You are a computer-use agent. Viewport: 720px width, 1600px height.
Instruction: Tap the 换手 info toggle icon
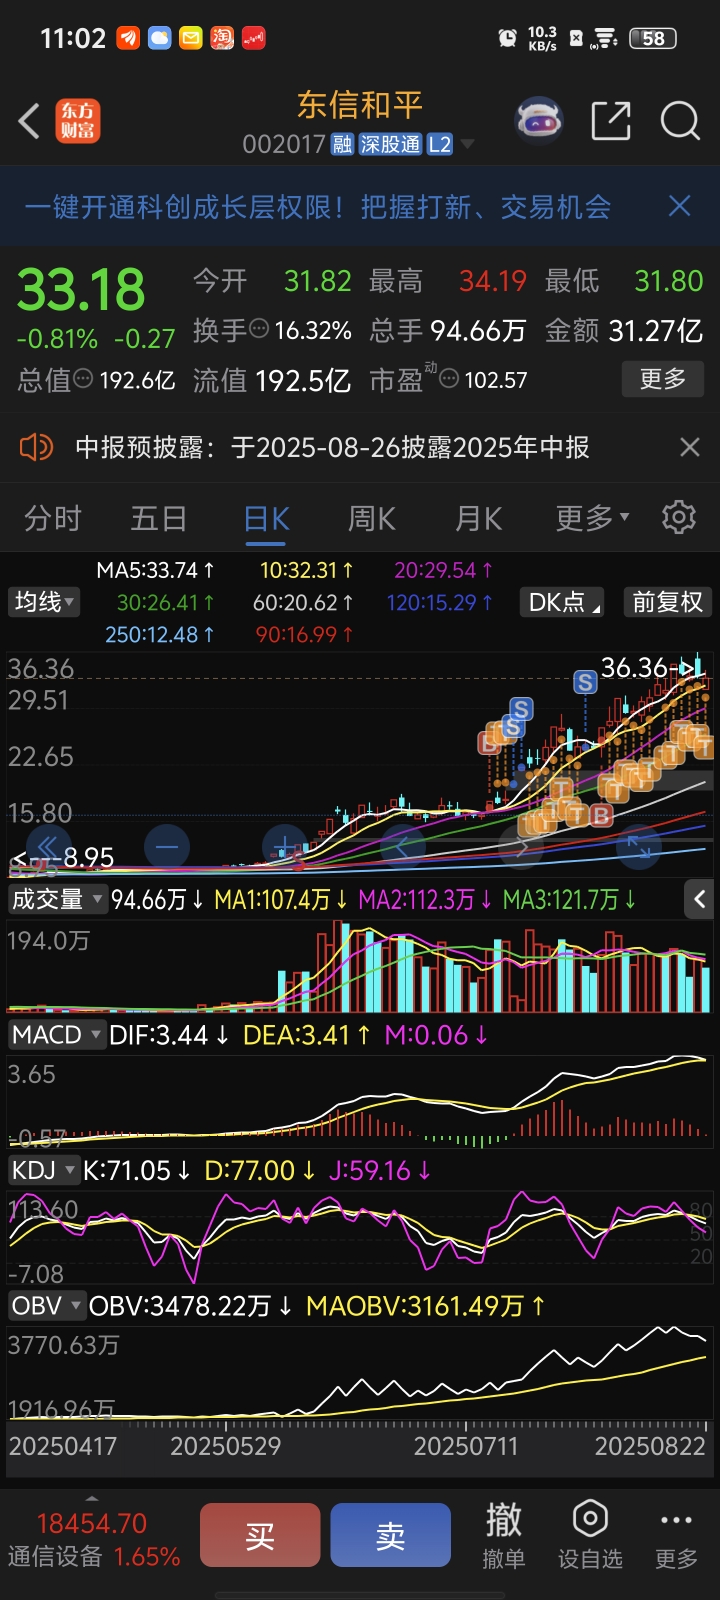pos(259,328)
